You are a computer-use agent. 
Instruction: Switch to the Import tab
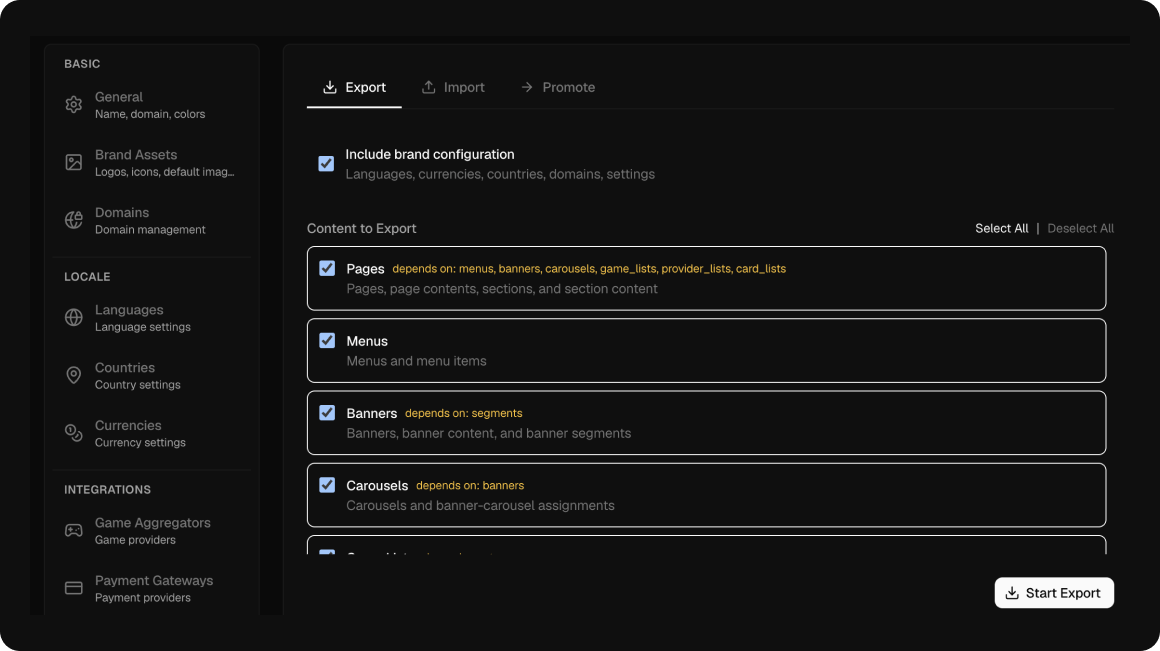coord(453,87)
